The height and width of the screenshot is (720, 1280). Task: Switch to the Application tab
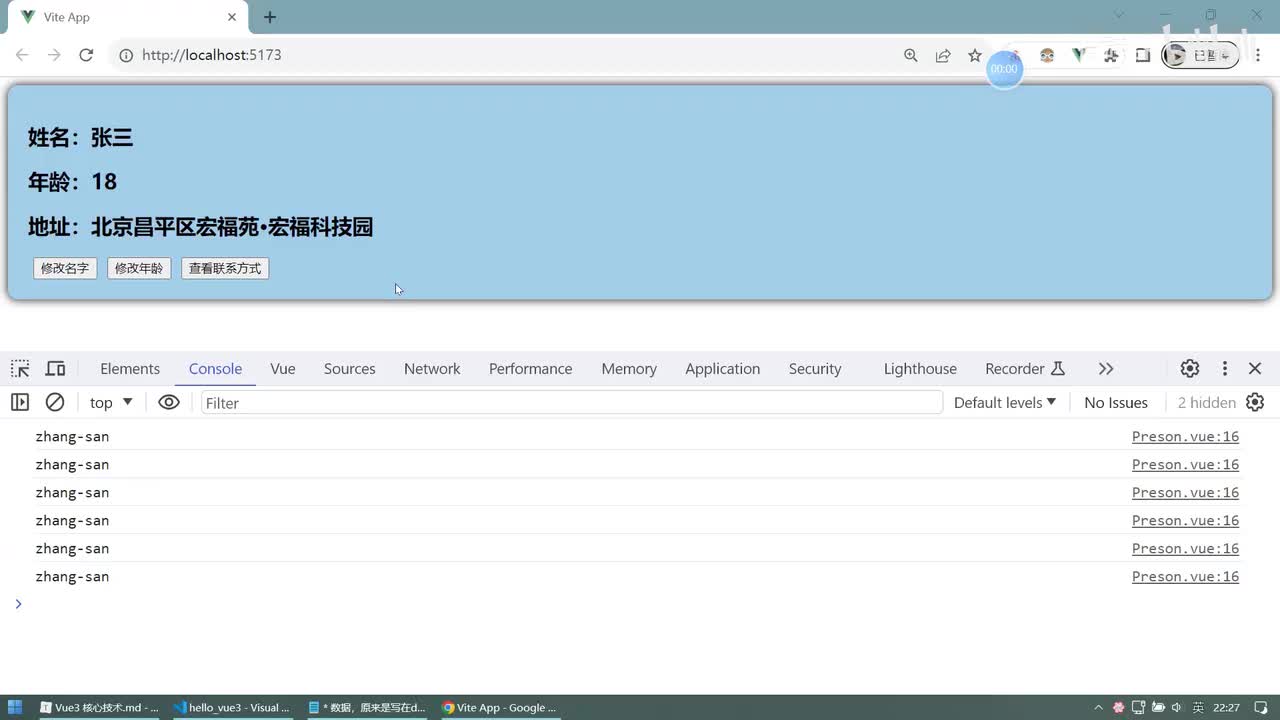tap(722, 369)
